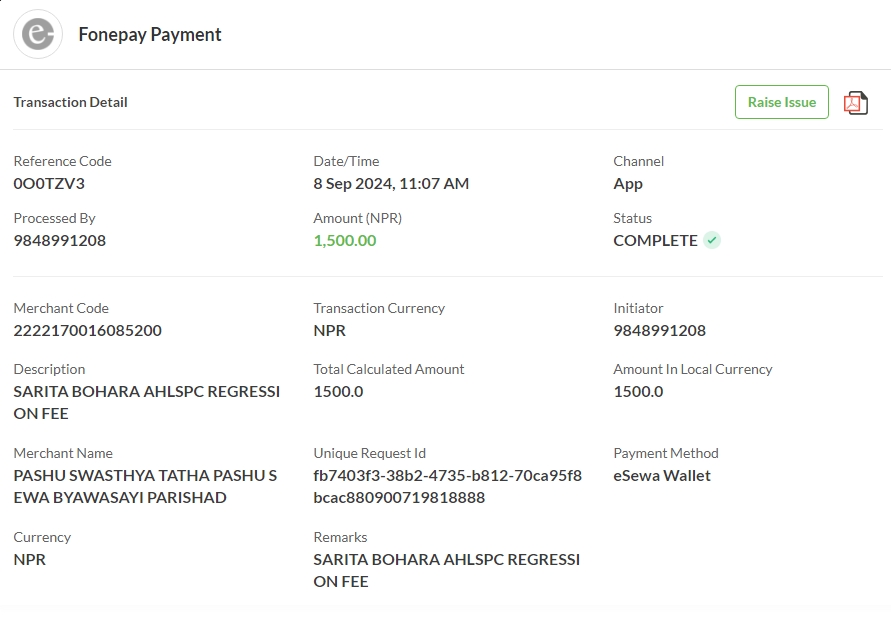Select reference code 0O0TZV3
The height and width of the screenshot is (621, 891).
tap(49, 184)
